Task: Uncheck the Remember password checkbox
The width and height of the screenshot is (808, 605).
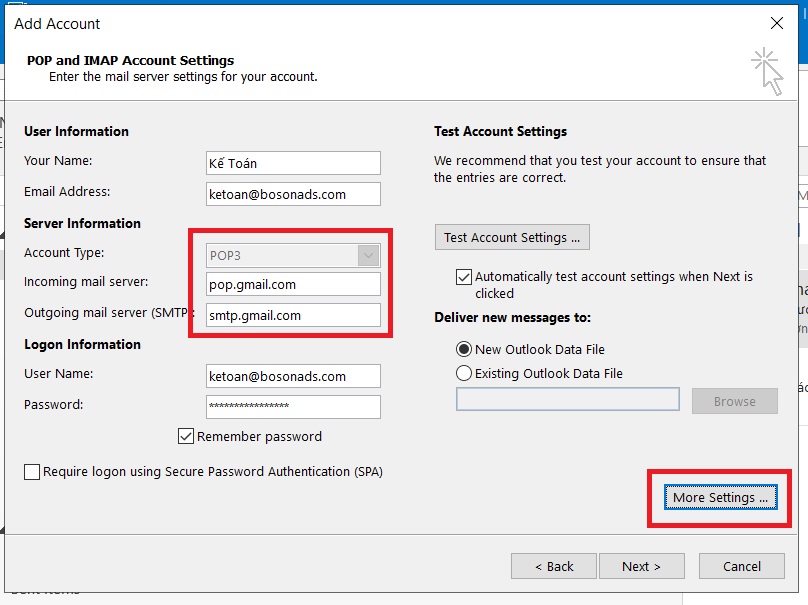Action: 185,436
